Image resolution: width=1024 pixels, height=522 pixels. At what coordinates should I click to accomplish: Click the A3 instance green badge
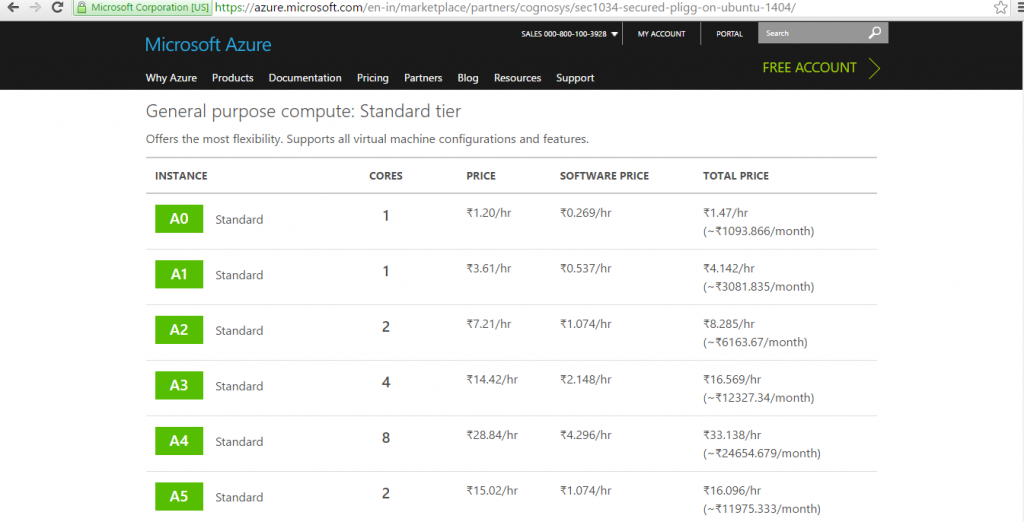179,385
